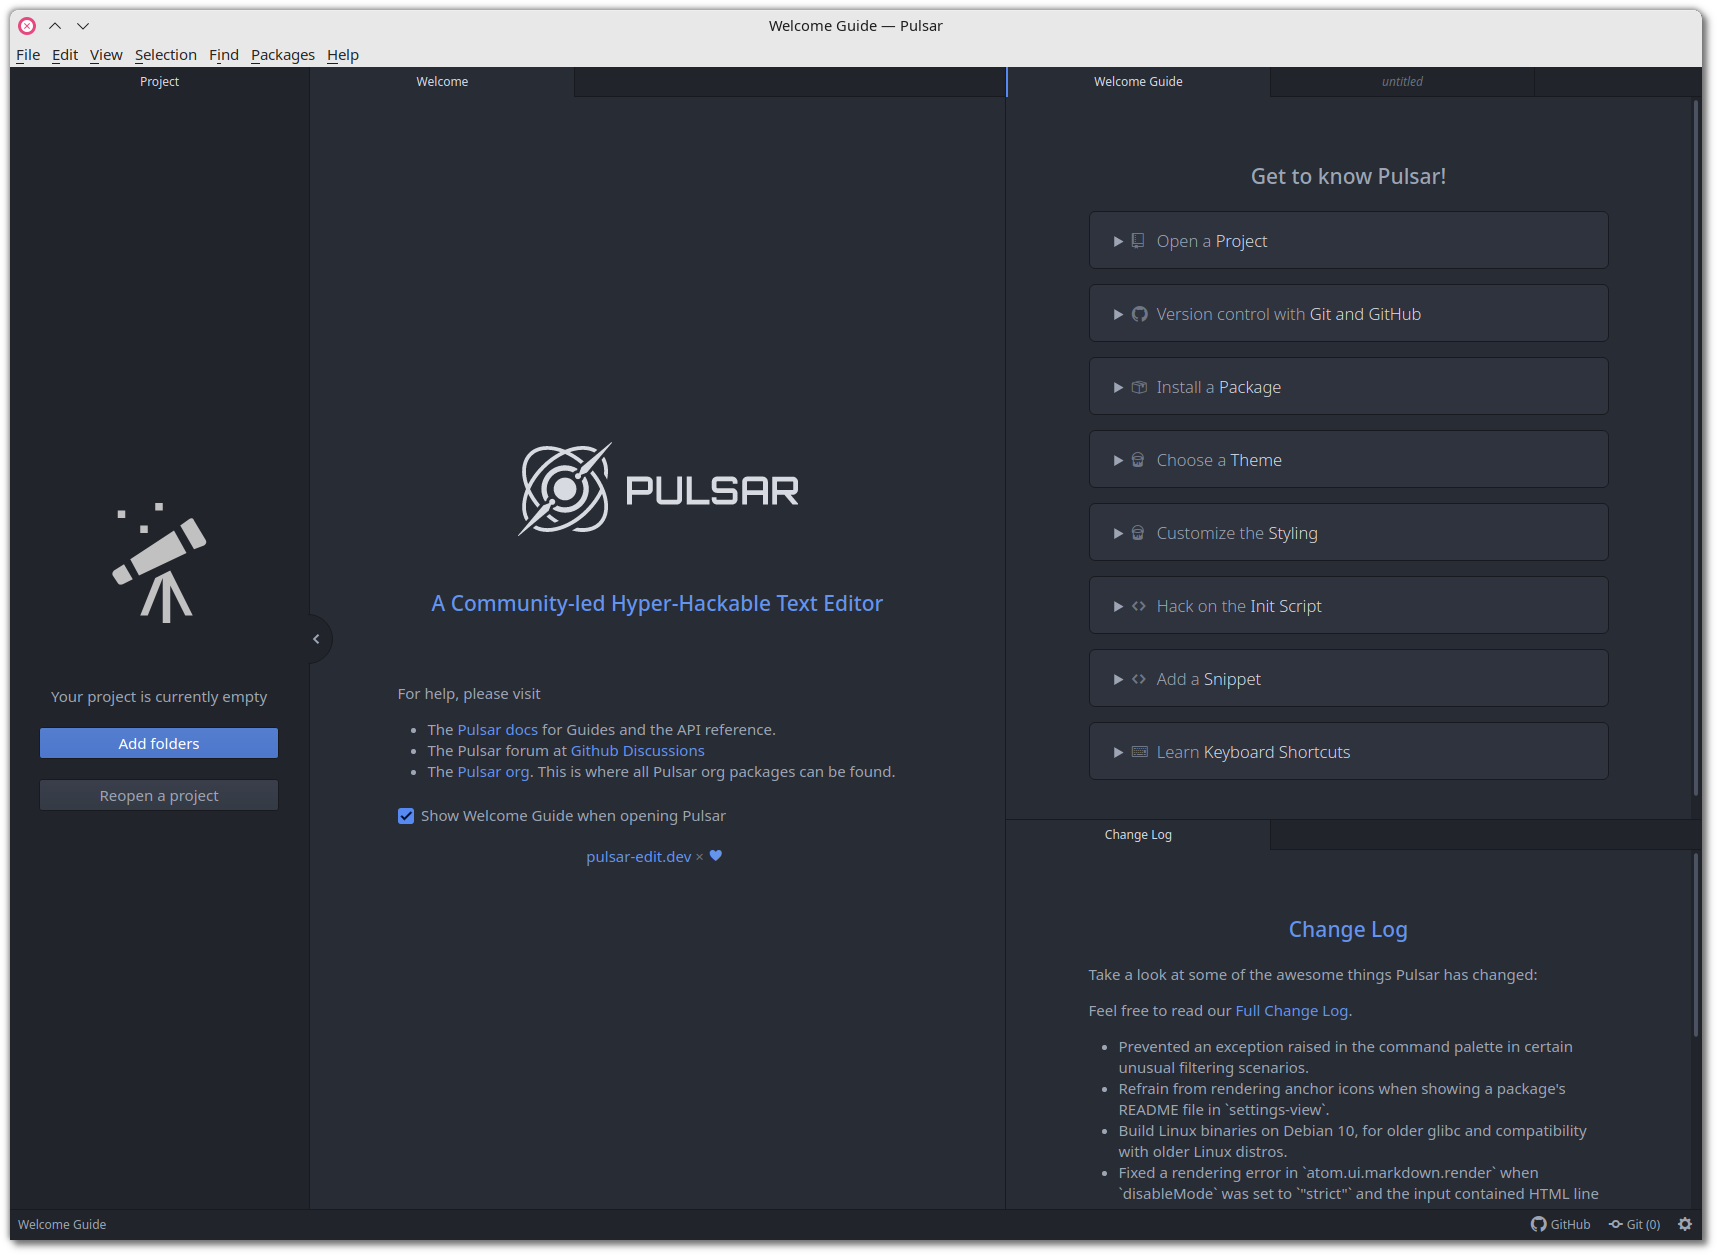The width and height of the screenshot is (1718, 1256).
Task: Switch to the Welcome tab
Action: [x=442, y=82]
